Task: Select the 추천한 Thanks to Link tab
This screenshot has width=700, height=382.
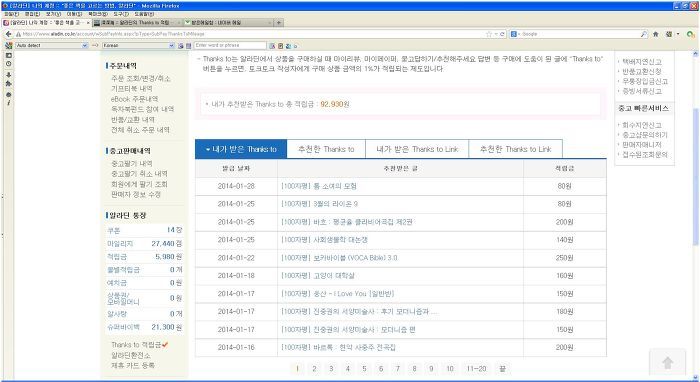Action: 516,149
